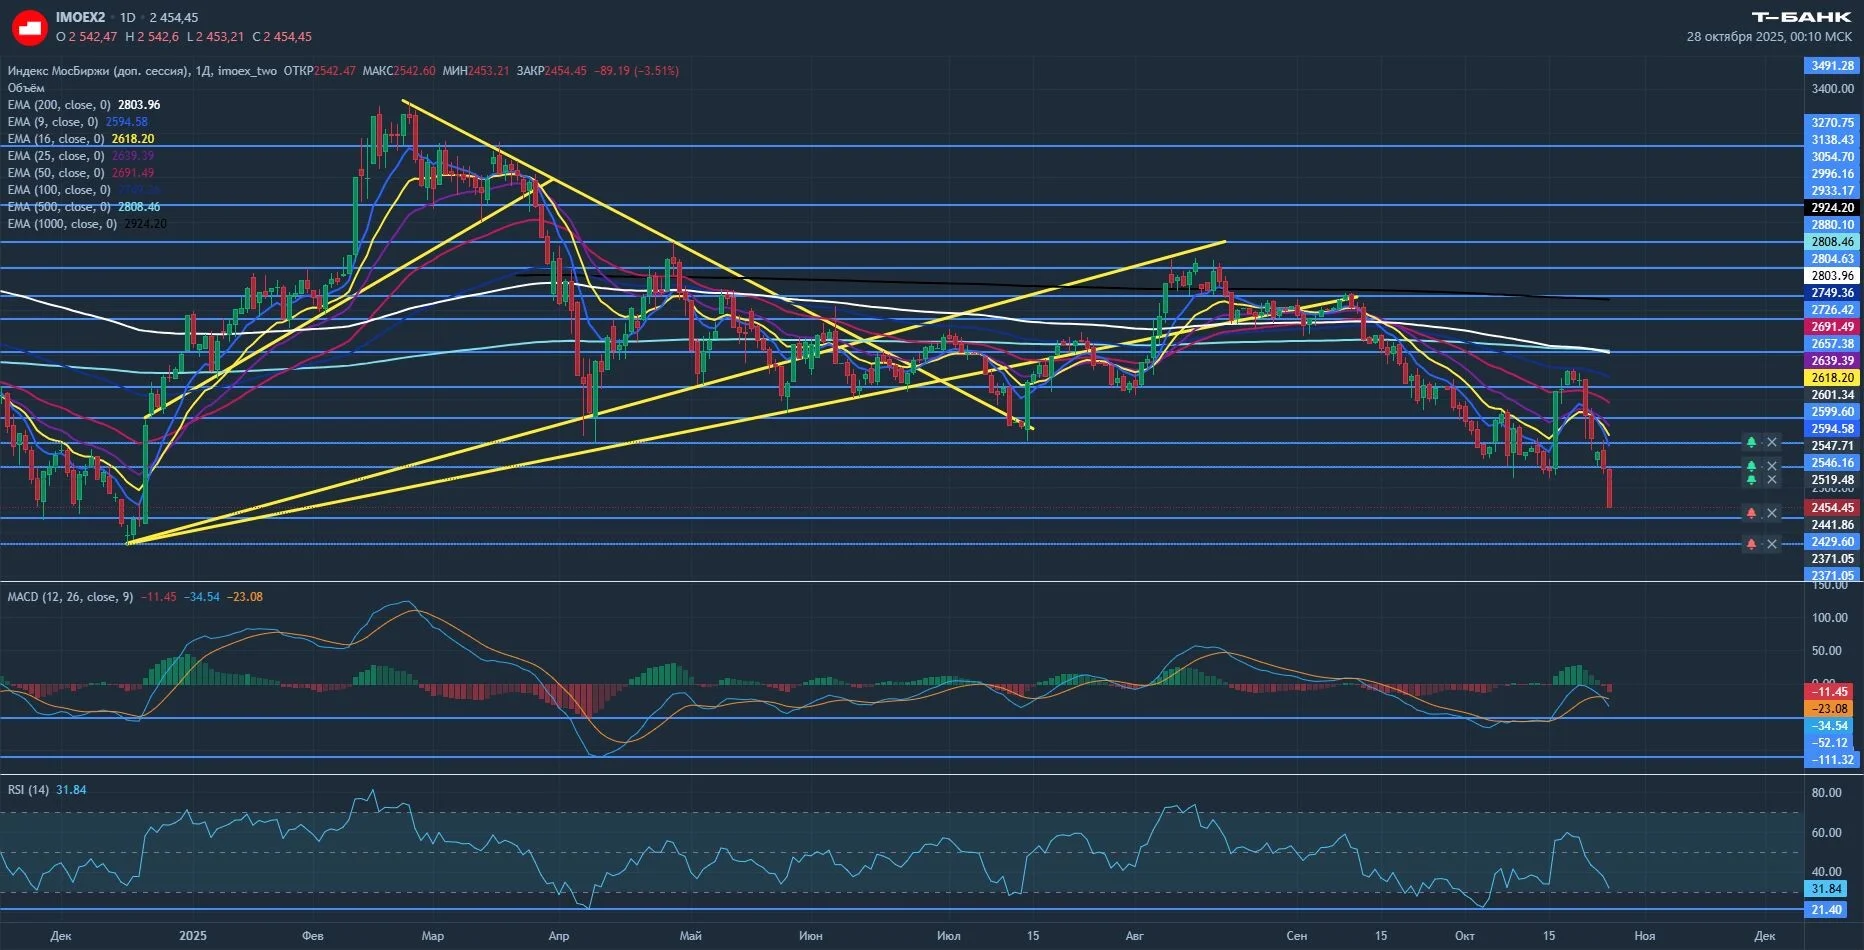Select the RSI (14) indicator legend
Screen dimensions: 1864x950
(x=28, y=790)
